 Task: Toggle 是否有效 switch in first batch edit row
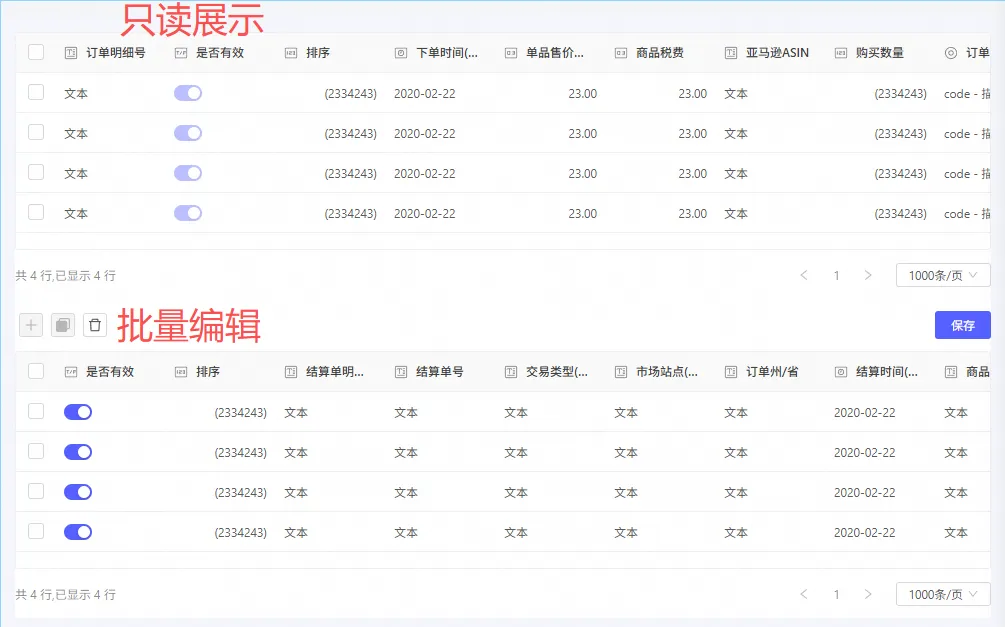(78, 412)
